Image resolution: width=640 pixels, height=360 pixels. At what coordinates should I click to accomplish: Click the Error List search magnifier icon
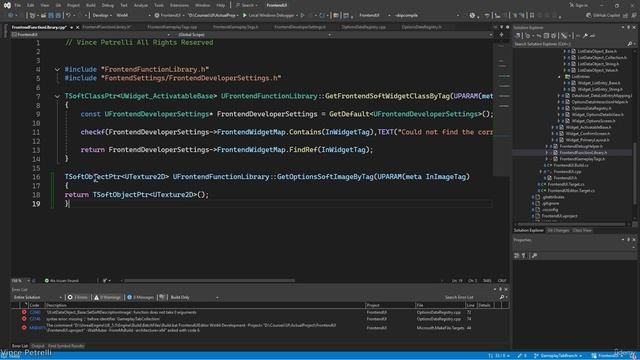coord(502,297)
